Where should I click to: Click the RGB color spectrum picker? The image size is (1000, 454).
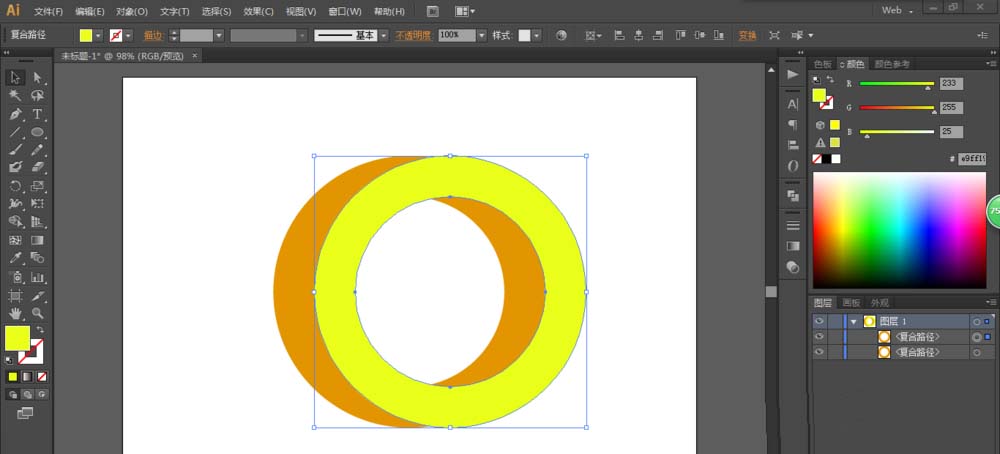pos(898,230)
